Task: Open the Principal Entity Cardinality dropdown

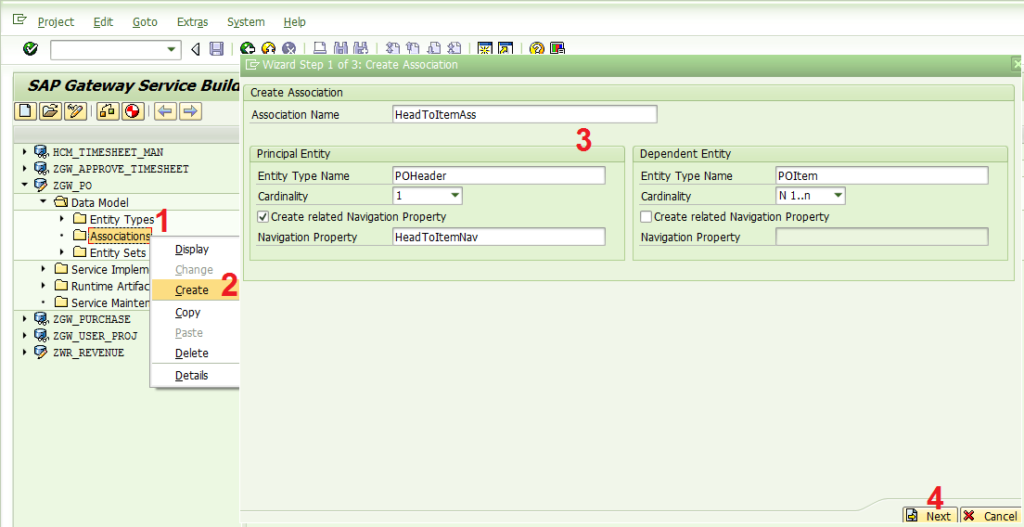Action: pos(455,196)
